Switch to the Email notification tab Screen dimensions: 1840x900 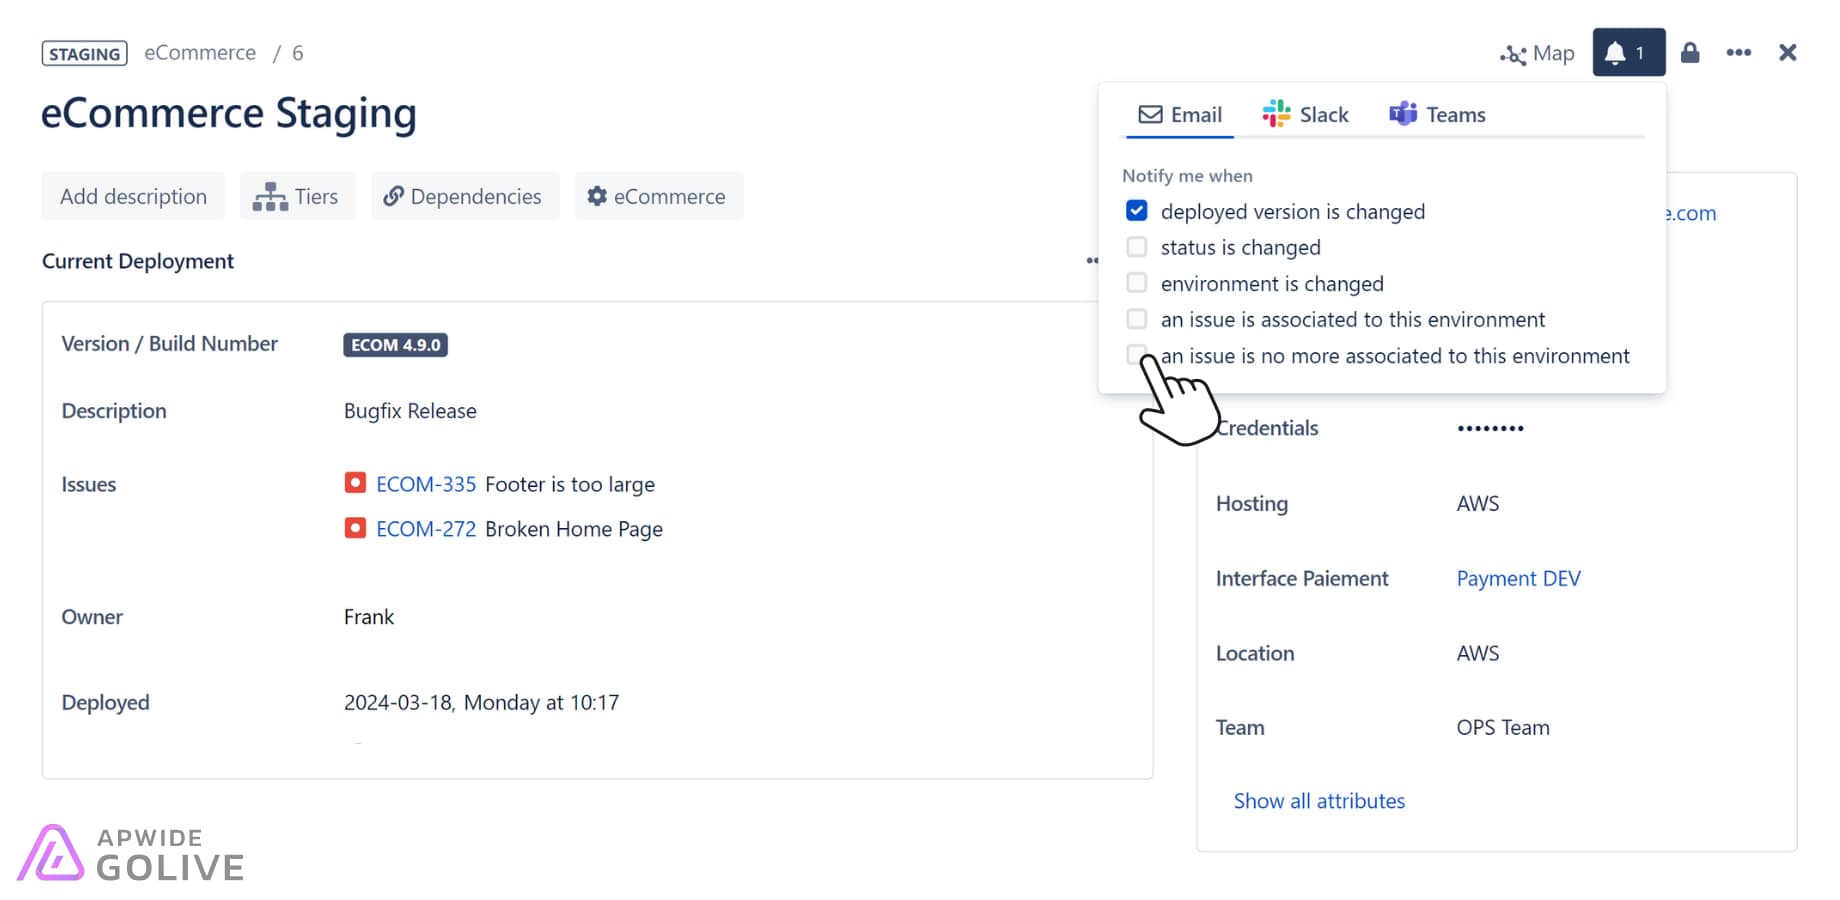(1179, 113)
